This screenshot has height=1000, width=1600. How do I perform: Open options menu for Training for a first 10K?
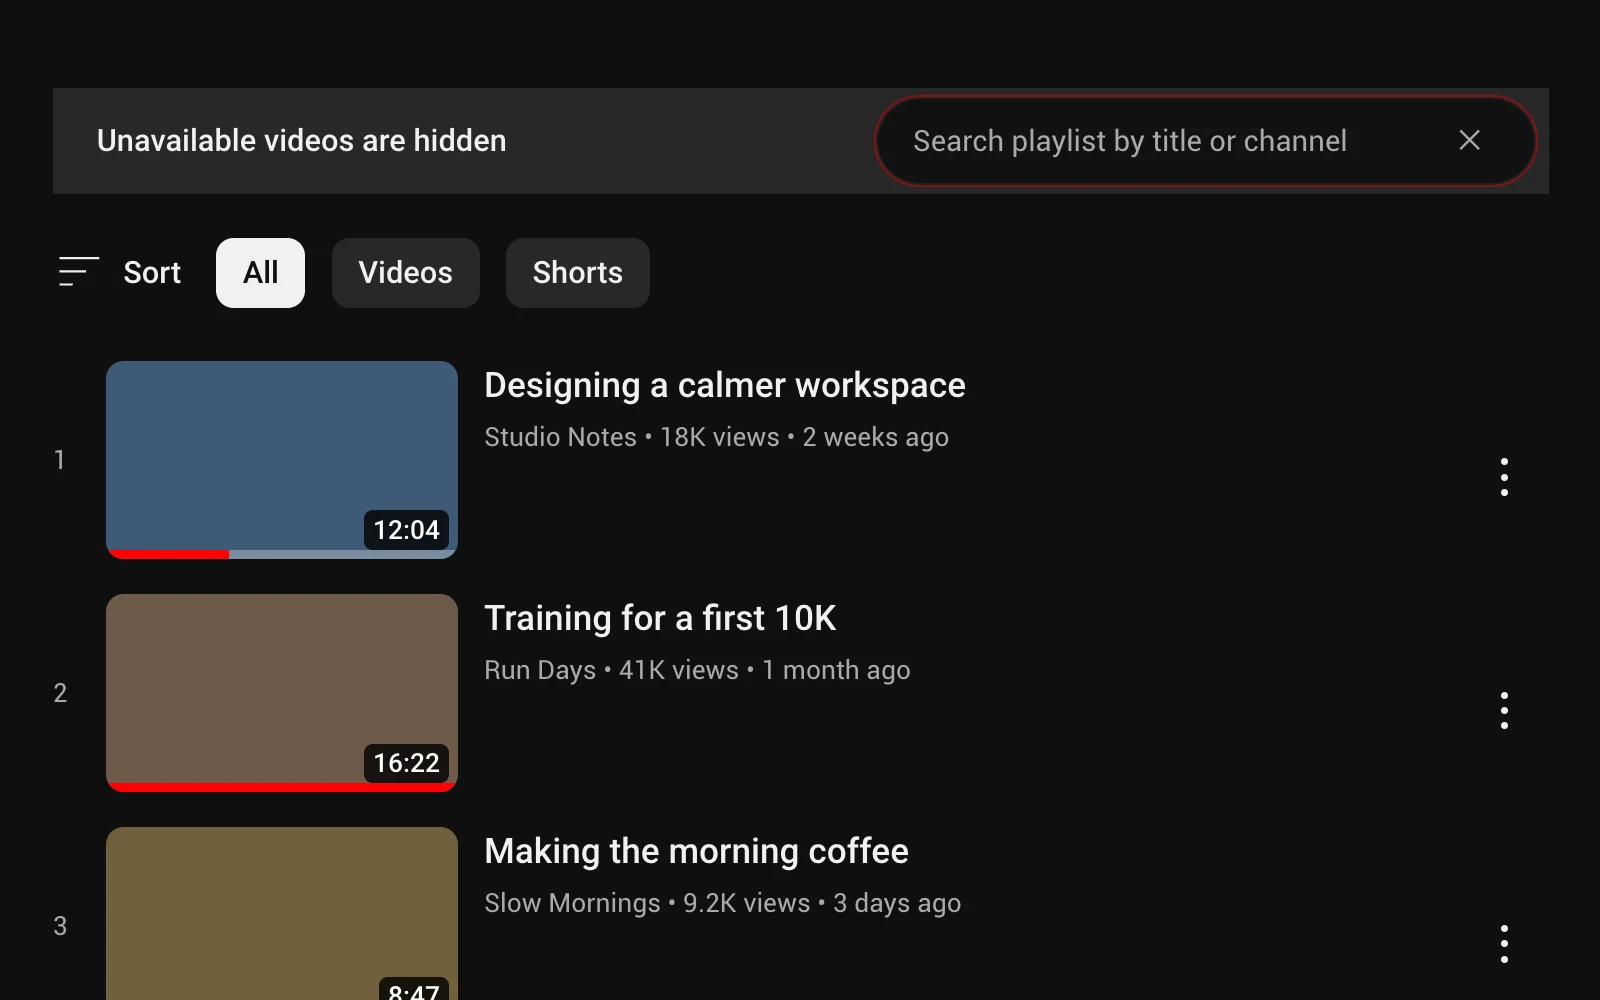[x=1504, y=710]
